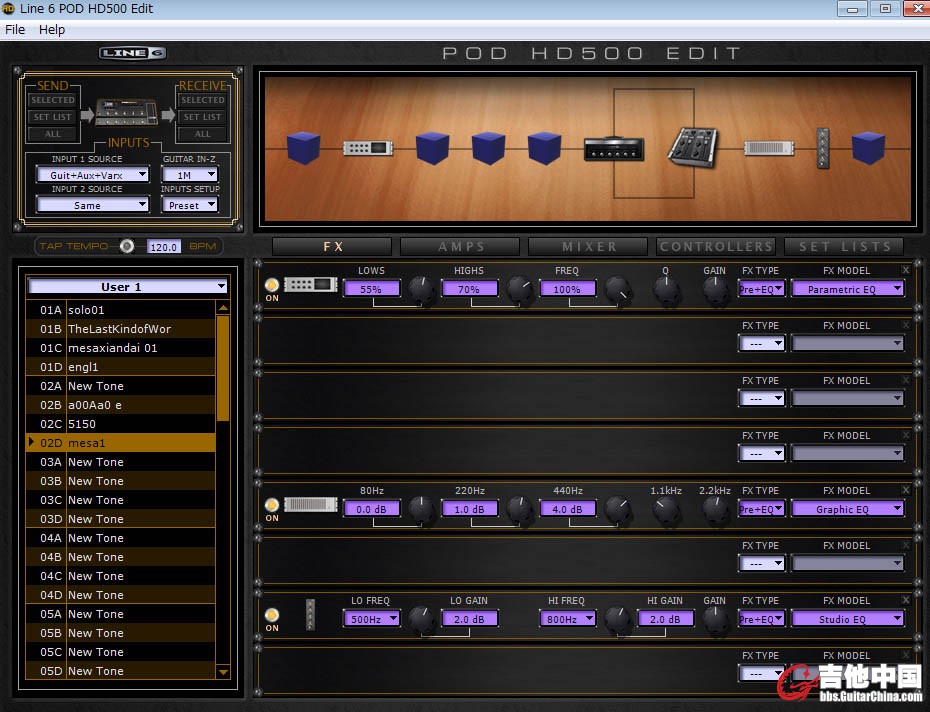Open Studio EQ HI FREQ 800Hz dropdown

coord(568,619)
